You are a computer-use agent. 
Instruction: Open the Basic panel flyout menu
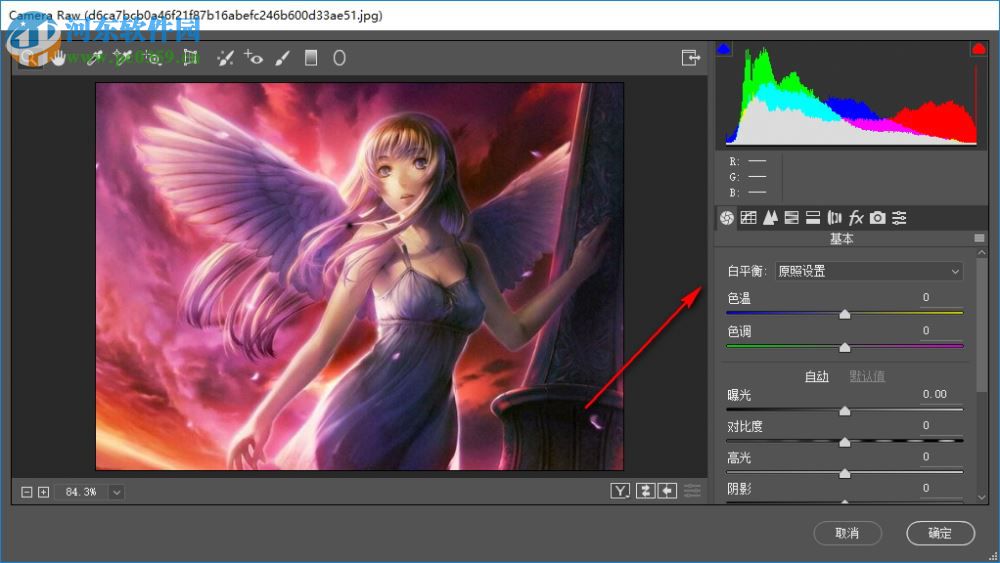click(x=979, y=238)
